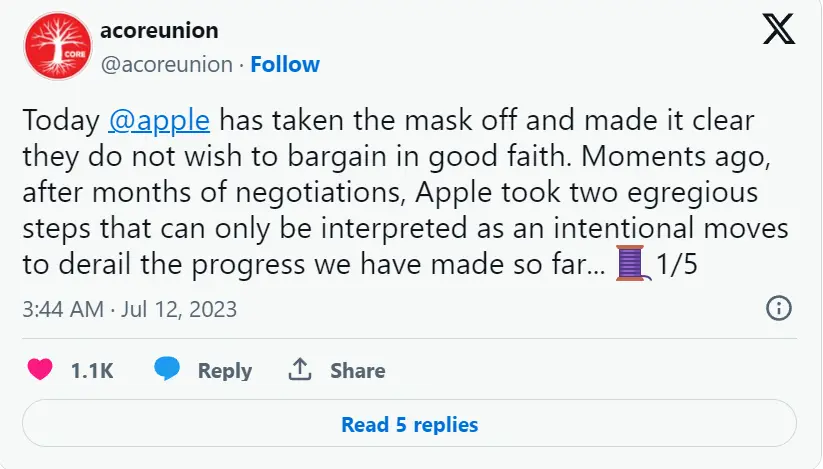This screenshot has height=469, width=823.
Task: Click the X logo icon
Action: coord(779,29)
